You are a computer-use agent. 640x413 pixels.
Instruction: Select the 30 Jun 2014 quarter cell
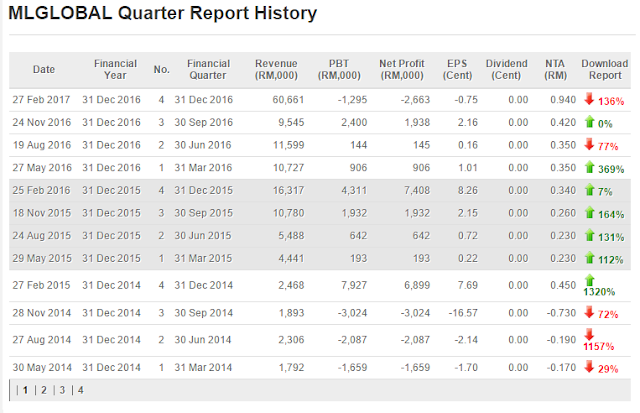pos(203,340)
